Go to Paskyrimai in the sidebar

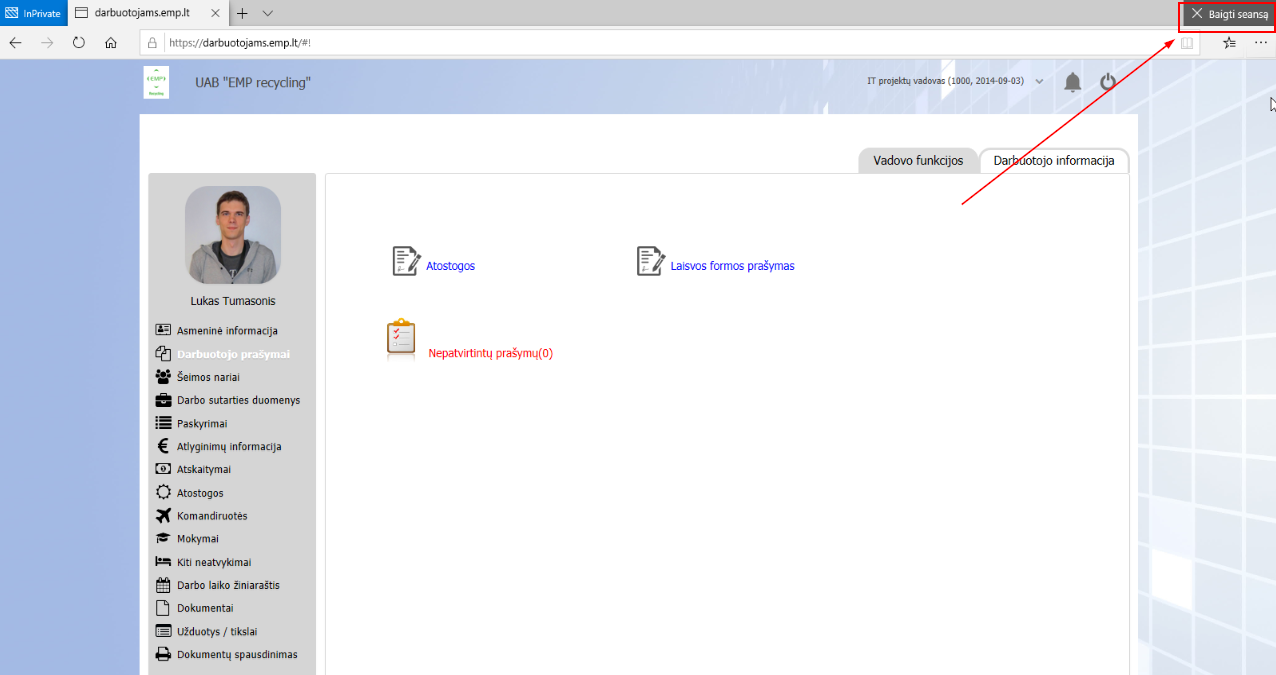click(x=202, y=424)
